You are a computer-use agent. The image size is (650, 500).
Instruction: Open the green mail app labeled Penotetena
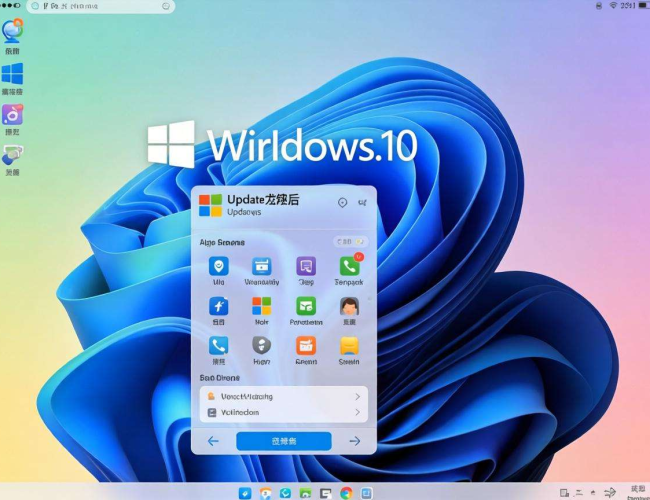click(x=306, y=306)
